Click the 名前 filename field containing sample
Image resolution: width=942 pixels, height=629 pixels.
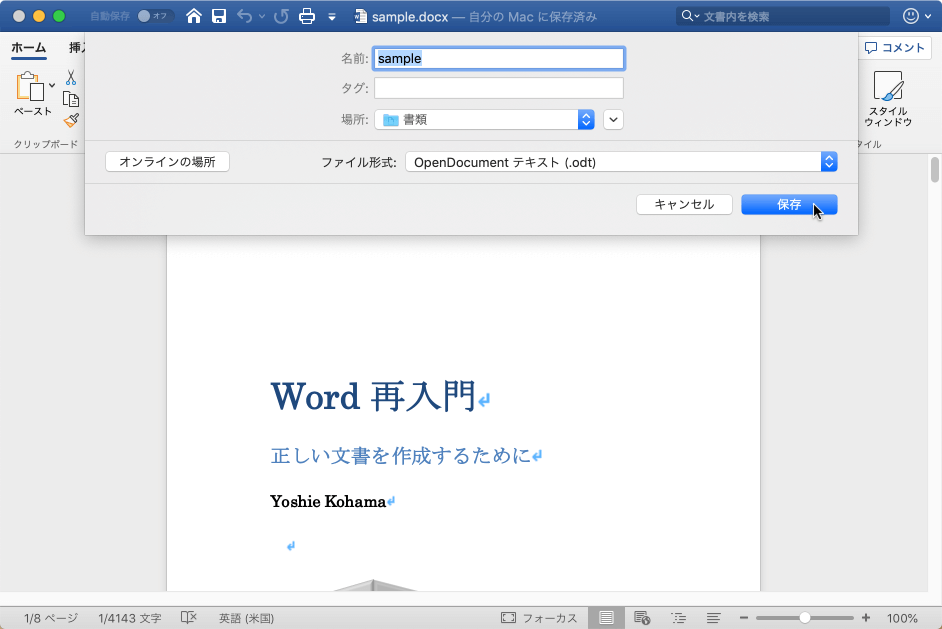click(x=499, y=58)
